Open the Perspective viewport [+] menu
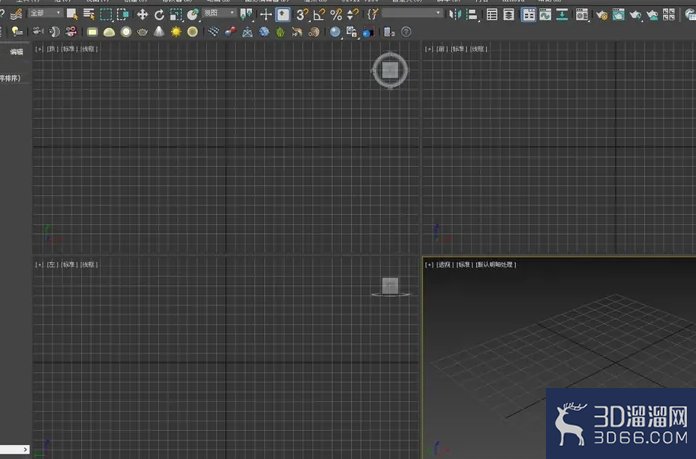The height and width of the screenshot is (459, 696). (x=429, y=265)
